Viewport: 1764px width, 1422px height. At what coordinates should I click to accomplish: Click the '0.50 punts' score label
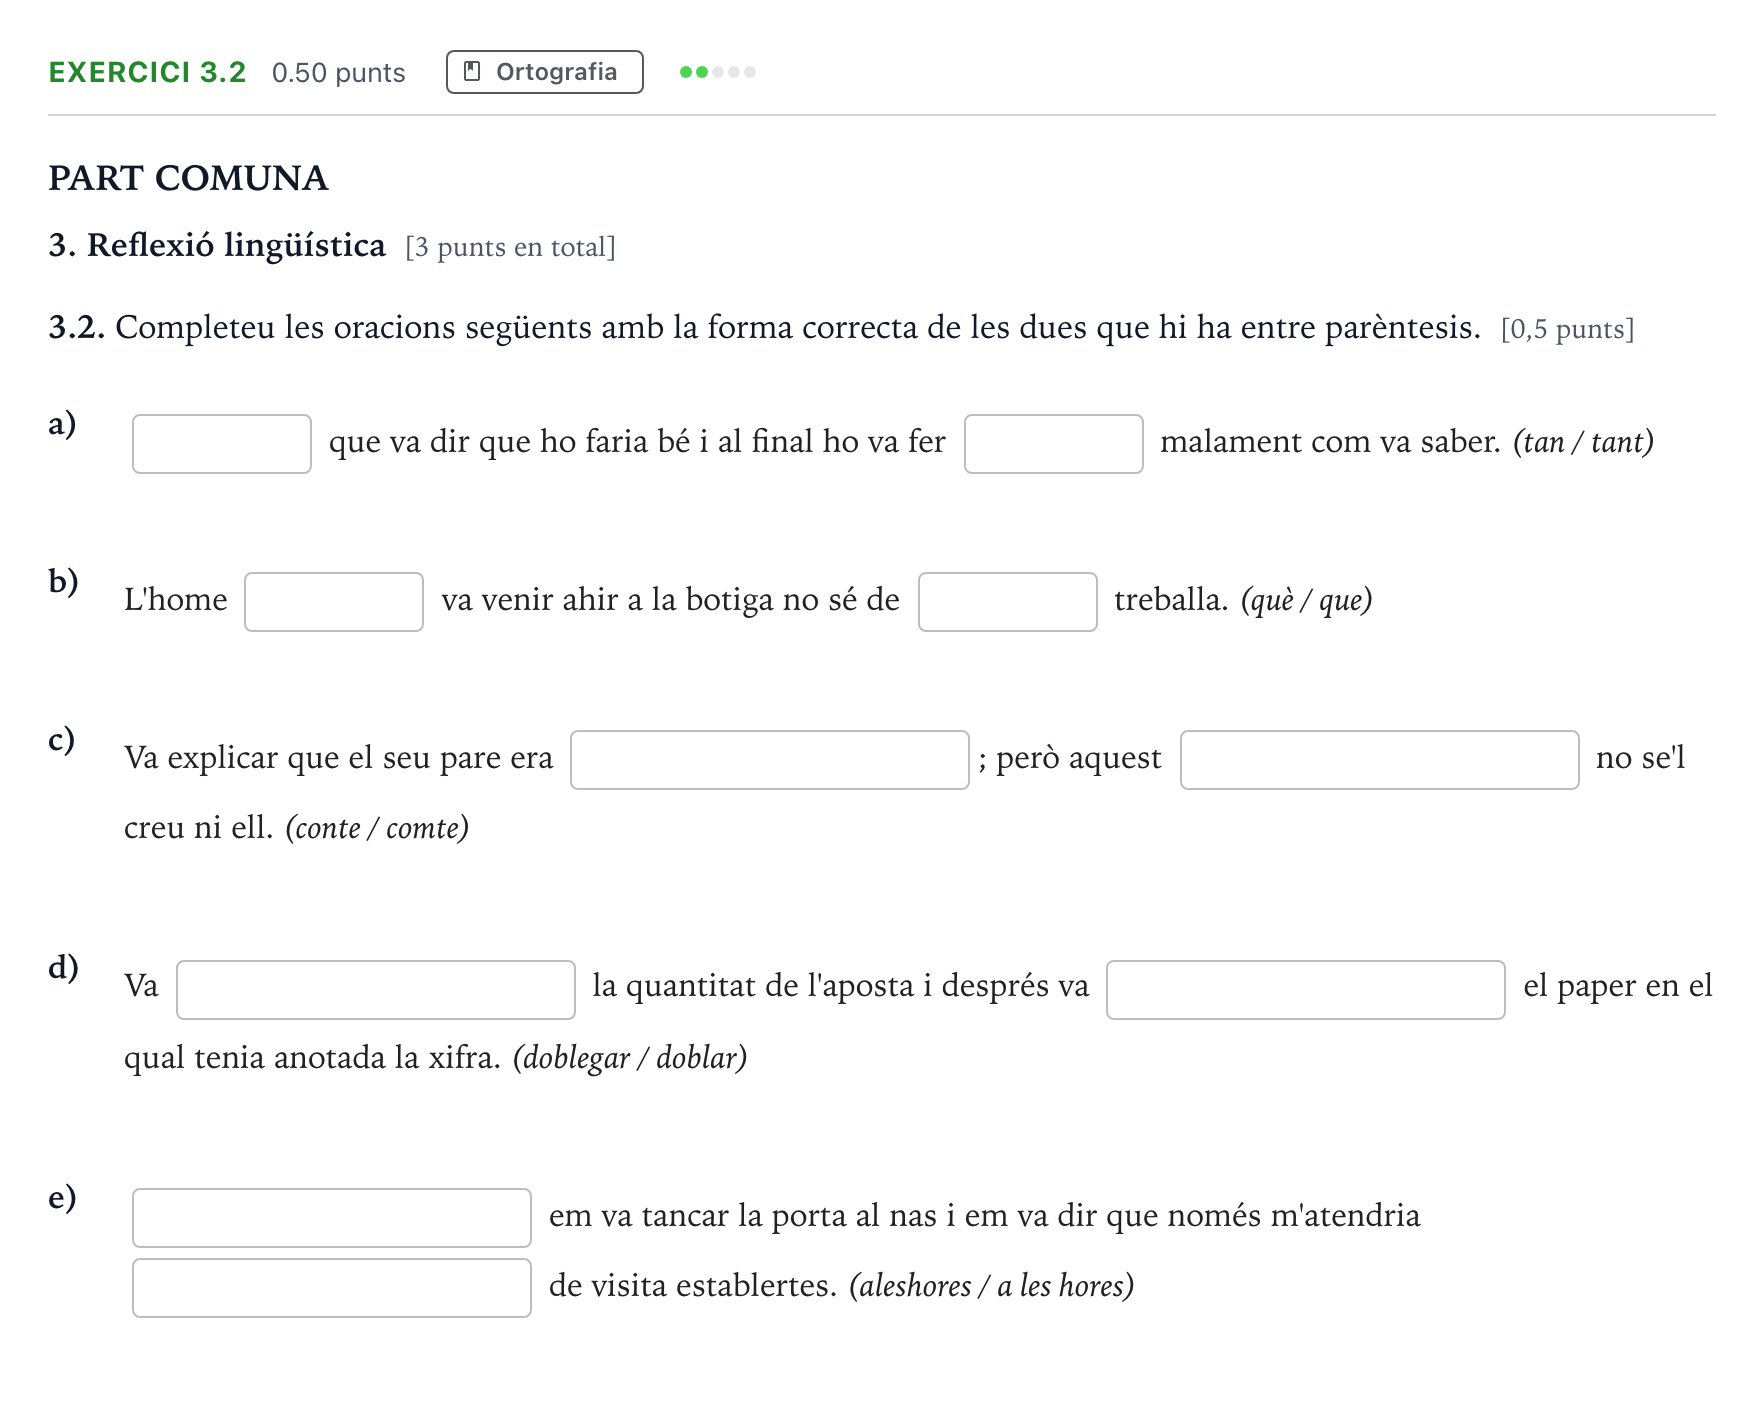click(x=339, y=73)
